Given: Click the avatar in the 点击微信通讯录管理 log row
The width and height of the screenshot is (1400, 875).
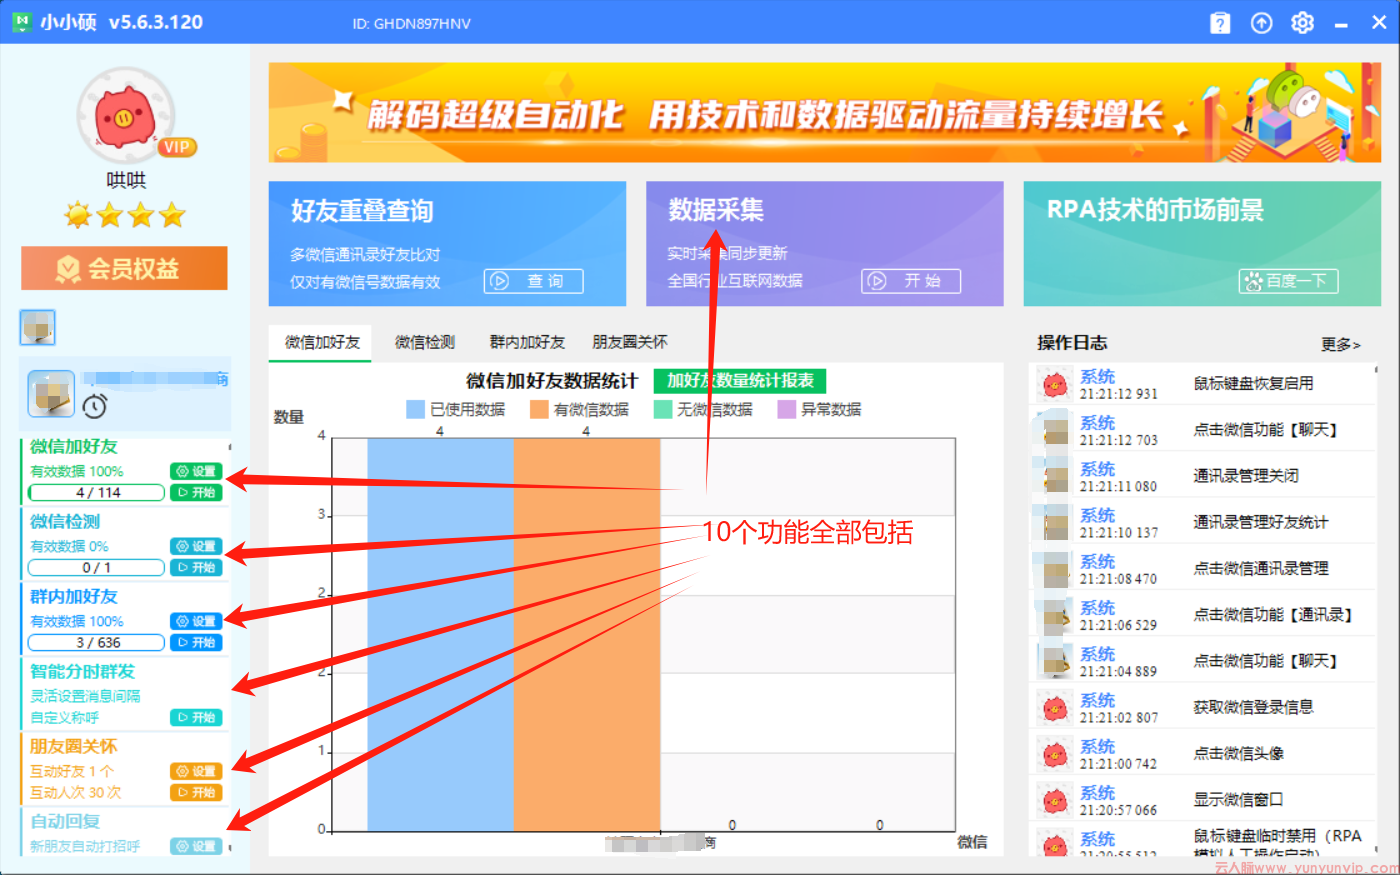Looking at the screenshot, I should (1054, 568).
